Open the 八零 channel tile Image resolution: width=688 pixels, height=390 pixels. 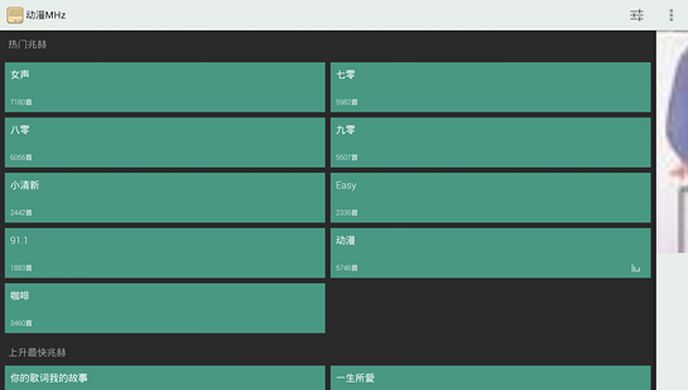click(165, 142)
